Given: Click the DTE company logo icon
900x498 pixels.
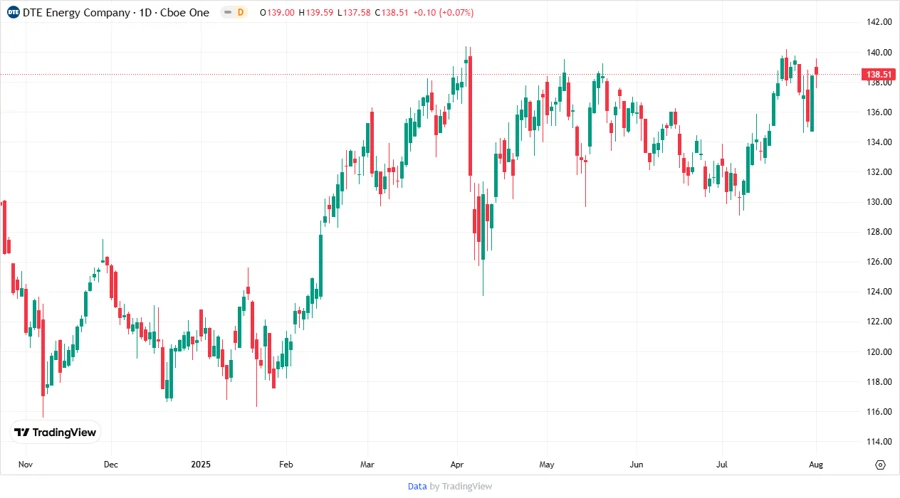Looking at the screenshot, I should (13, 13).
